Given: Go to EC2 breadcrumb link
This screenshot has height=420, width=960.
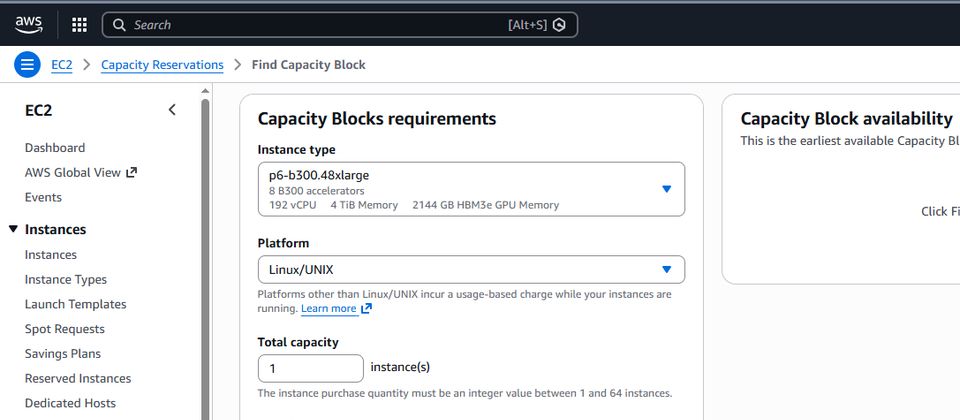Looking at the screenshot, I should (x=62, y=65).
